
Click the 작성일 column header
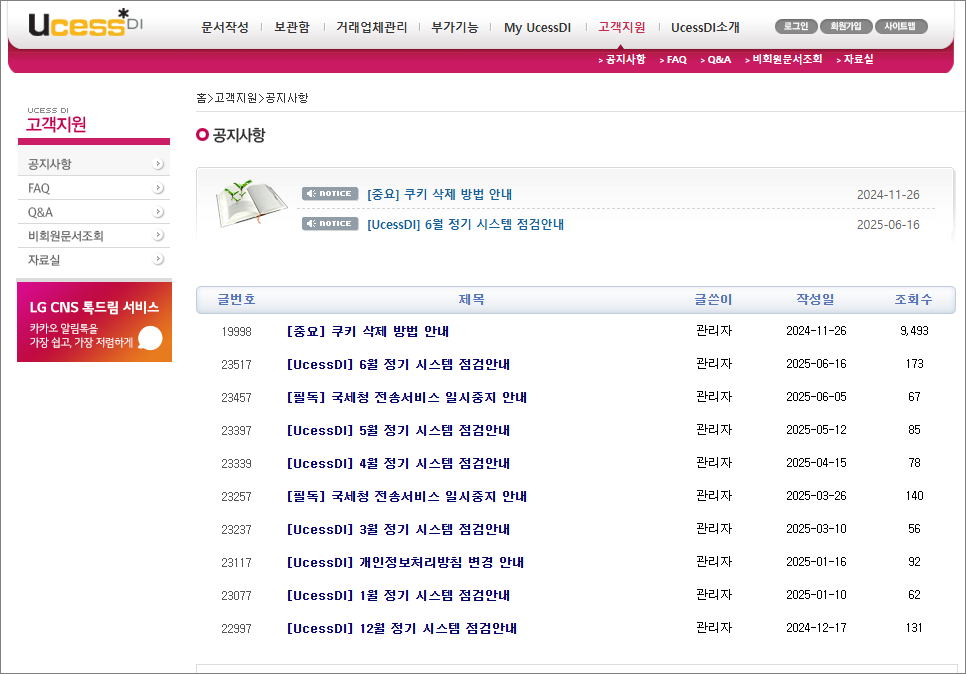click(815, 299)
